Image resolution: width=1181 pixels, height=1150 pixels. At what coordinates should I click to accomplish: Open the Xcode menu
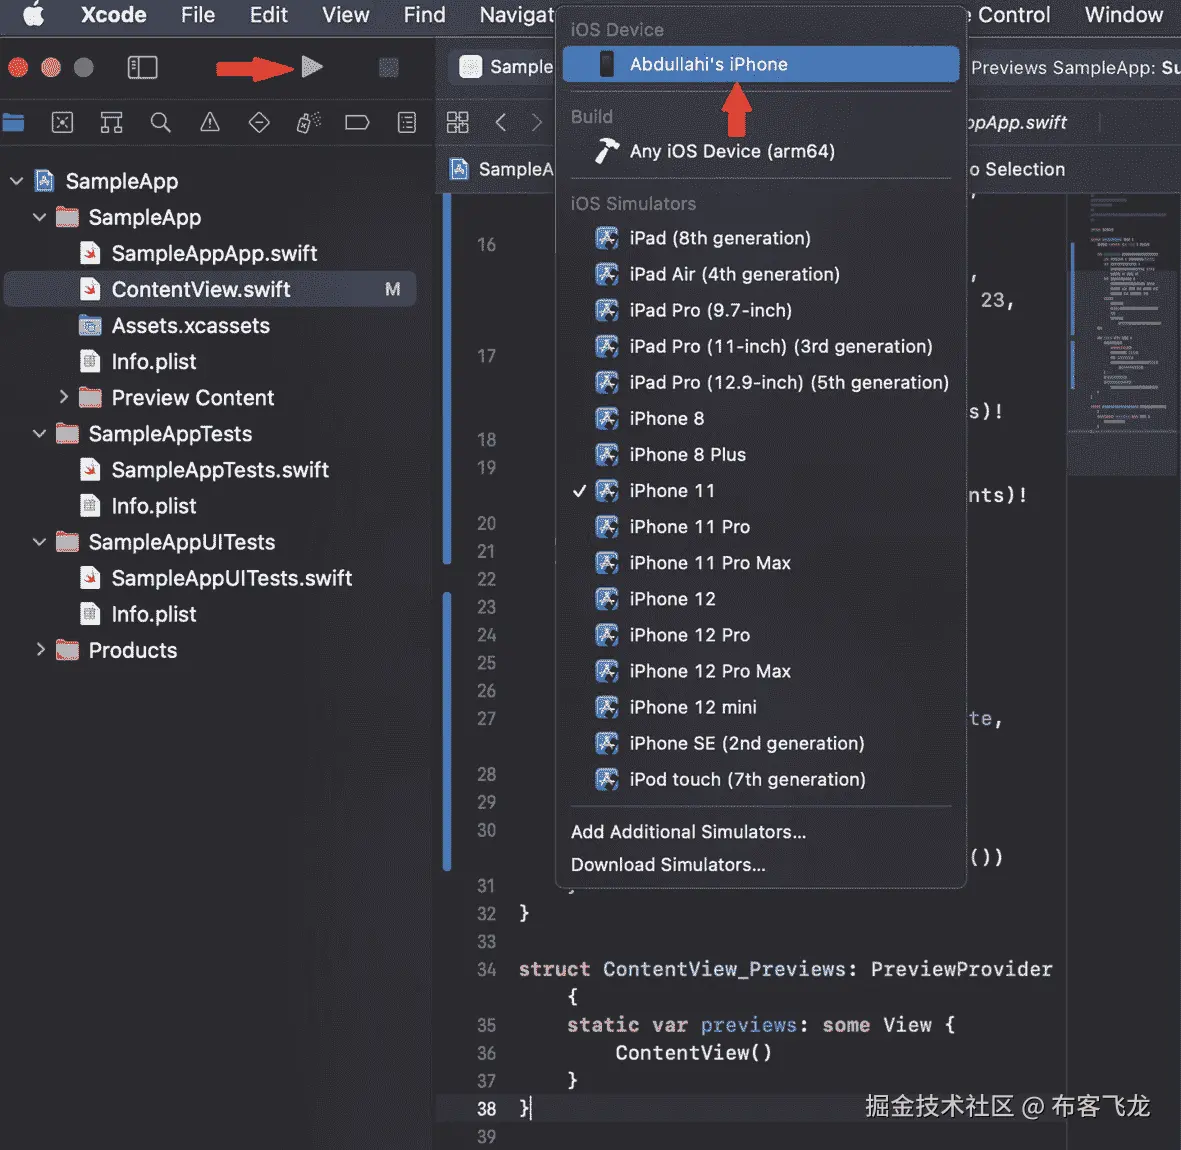pos(114,14)
